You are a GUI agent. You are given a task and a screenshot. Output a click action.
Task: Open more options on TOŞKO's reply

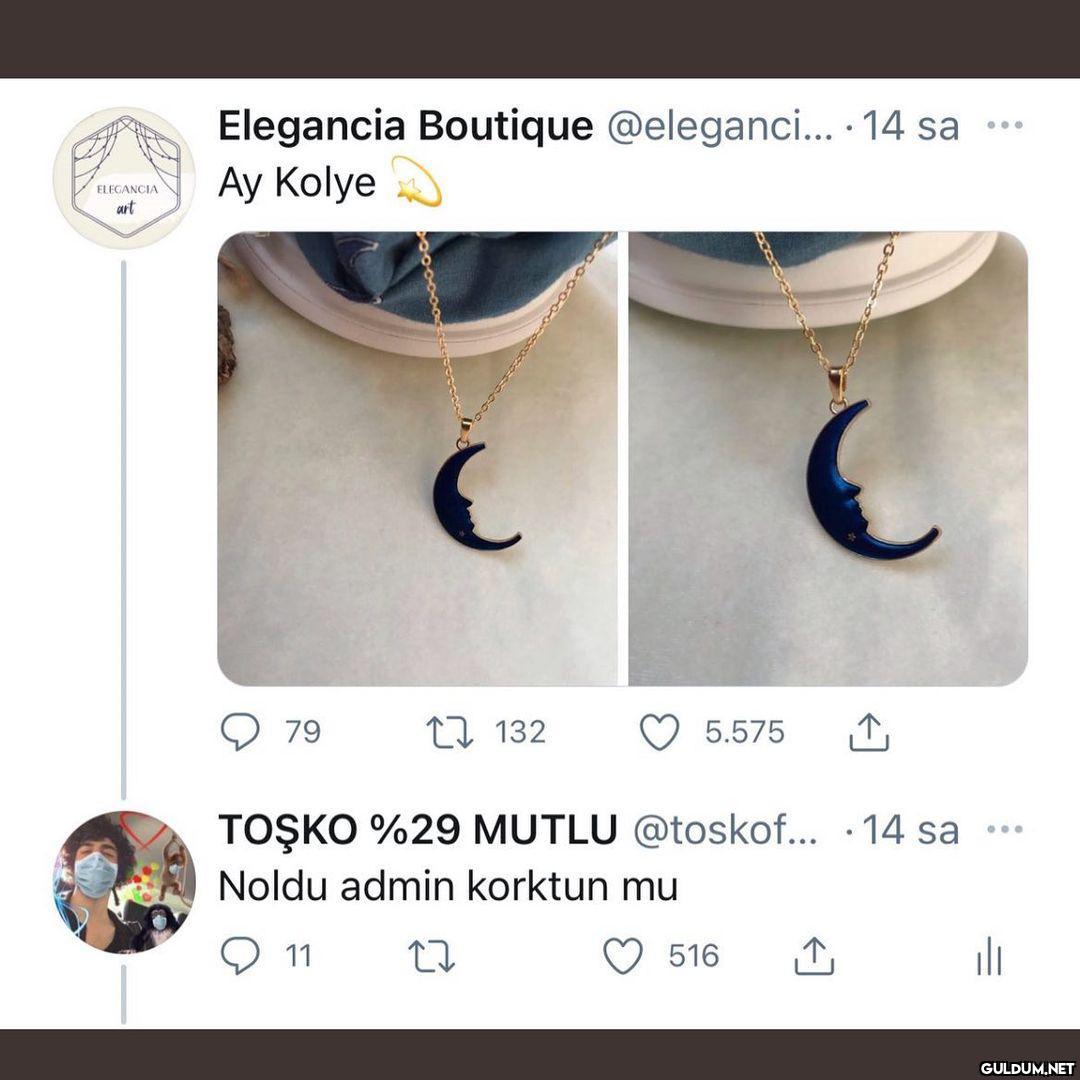pyautogui.click(x=1004, y=829)
